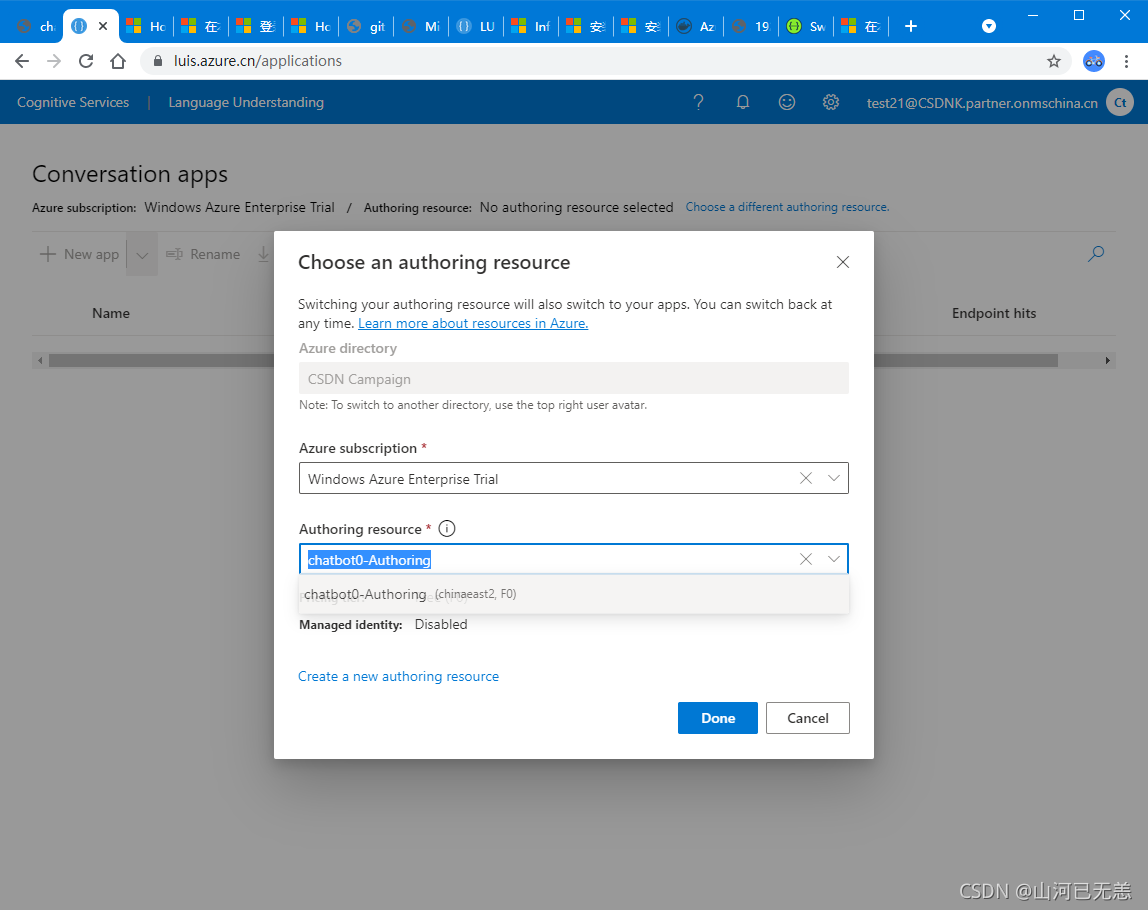Switch to the '19' tab

coord(751,26)
